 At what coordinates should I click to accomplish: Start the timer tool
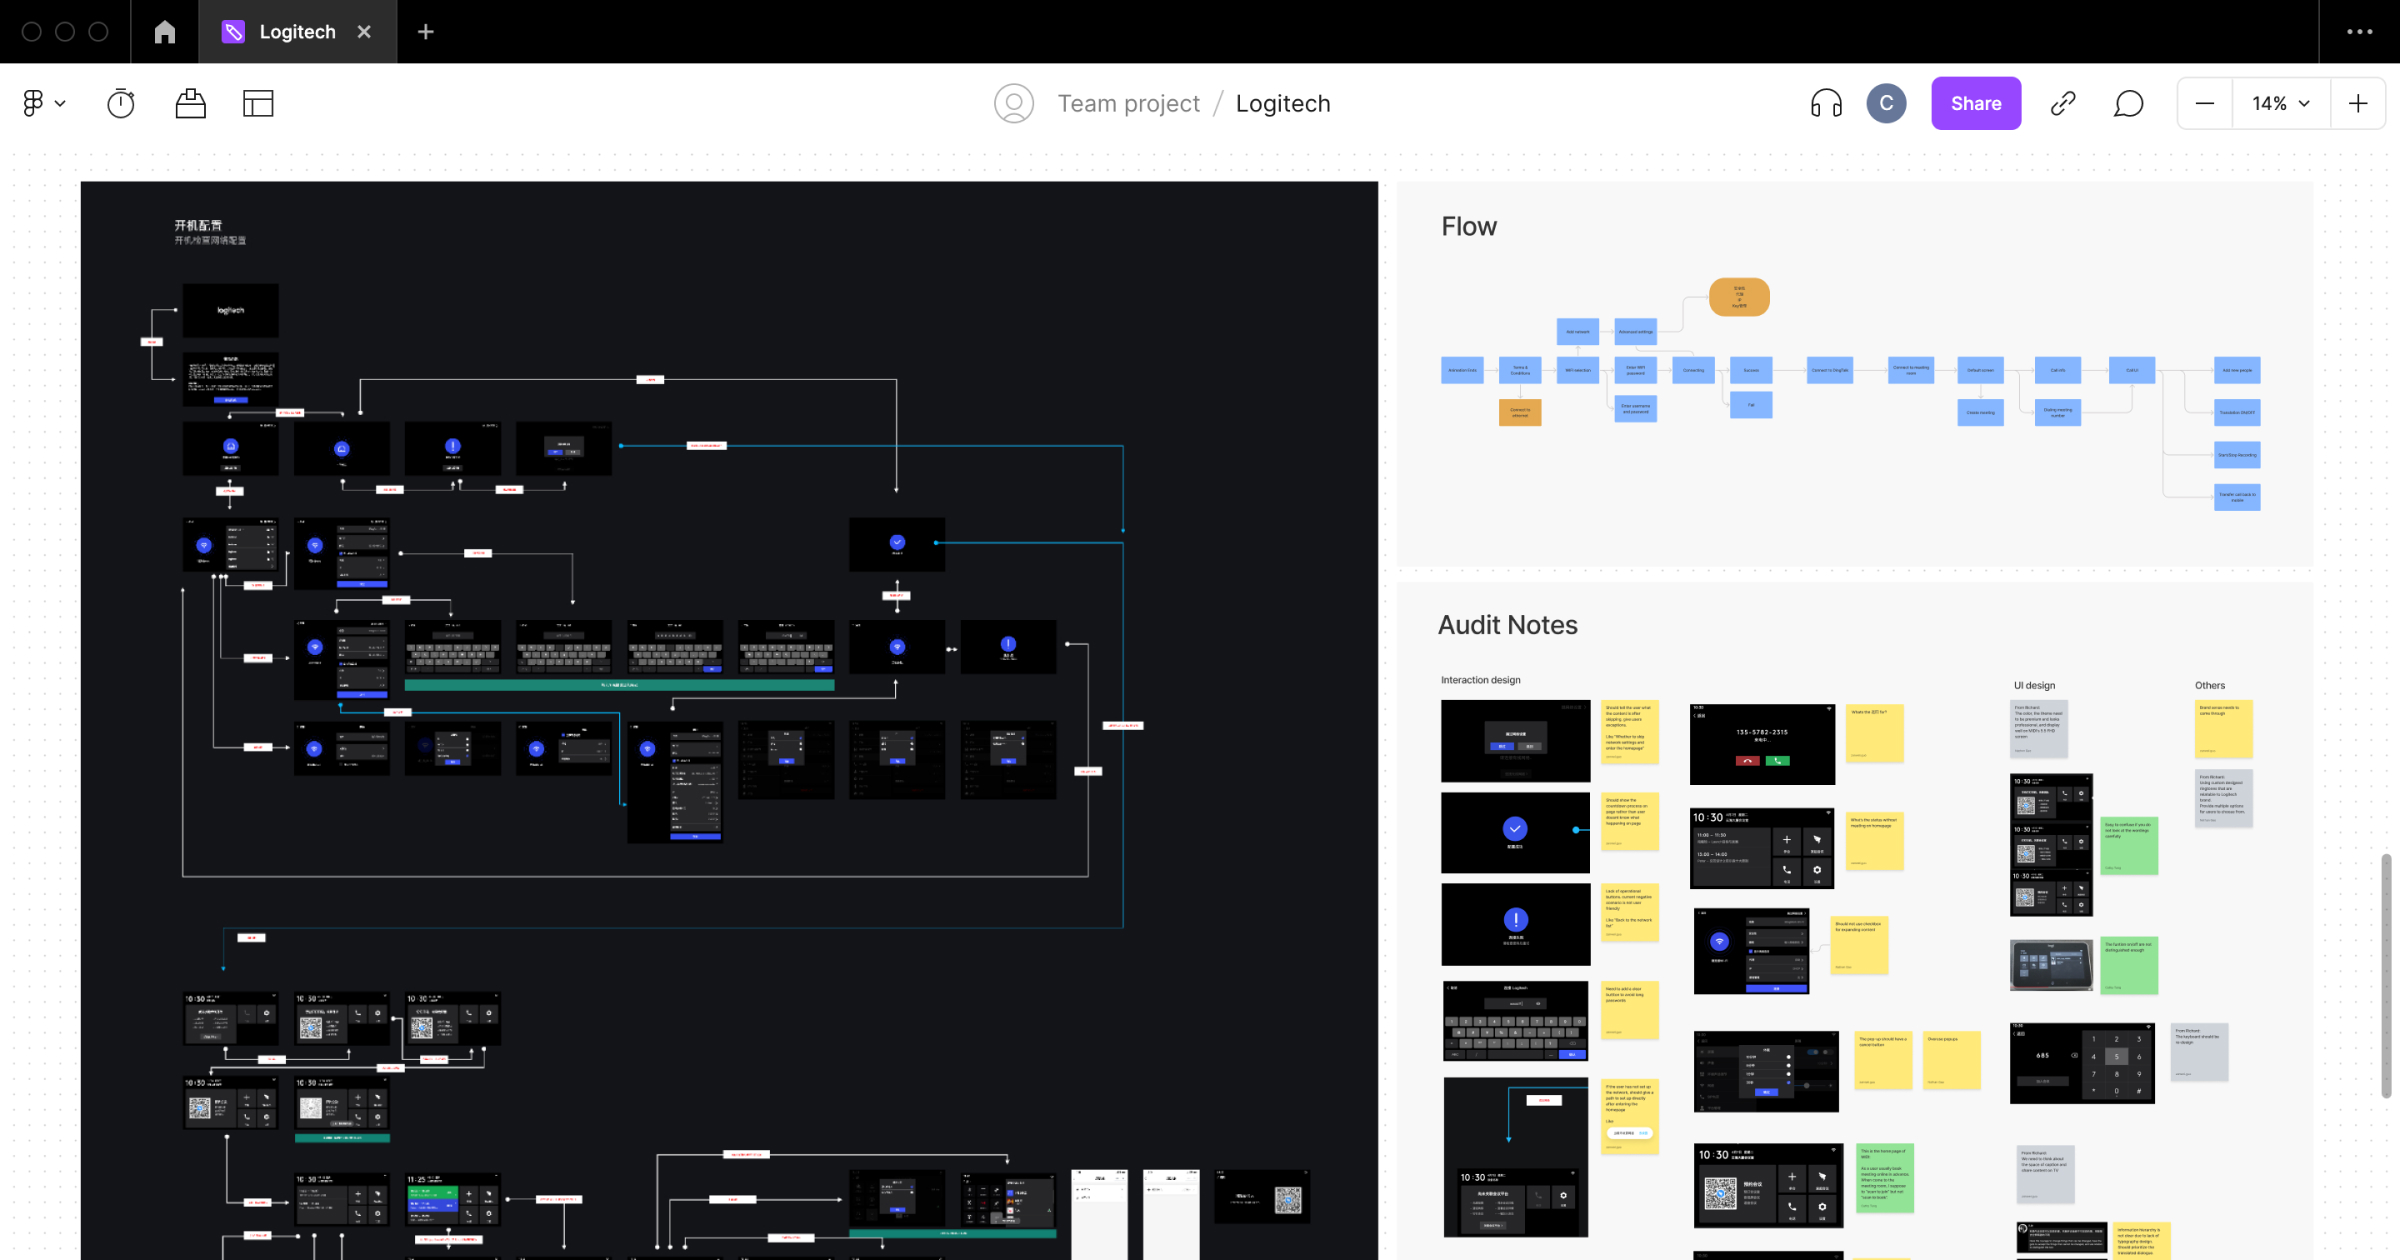(x=121, y=103)
